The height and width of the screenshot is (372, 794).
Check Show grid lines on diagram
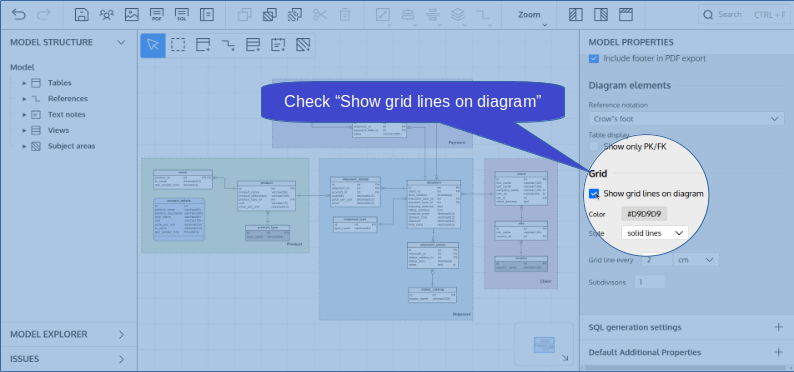point(594,193)
